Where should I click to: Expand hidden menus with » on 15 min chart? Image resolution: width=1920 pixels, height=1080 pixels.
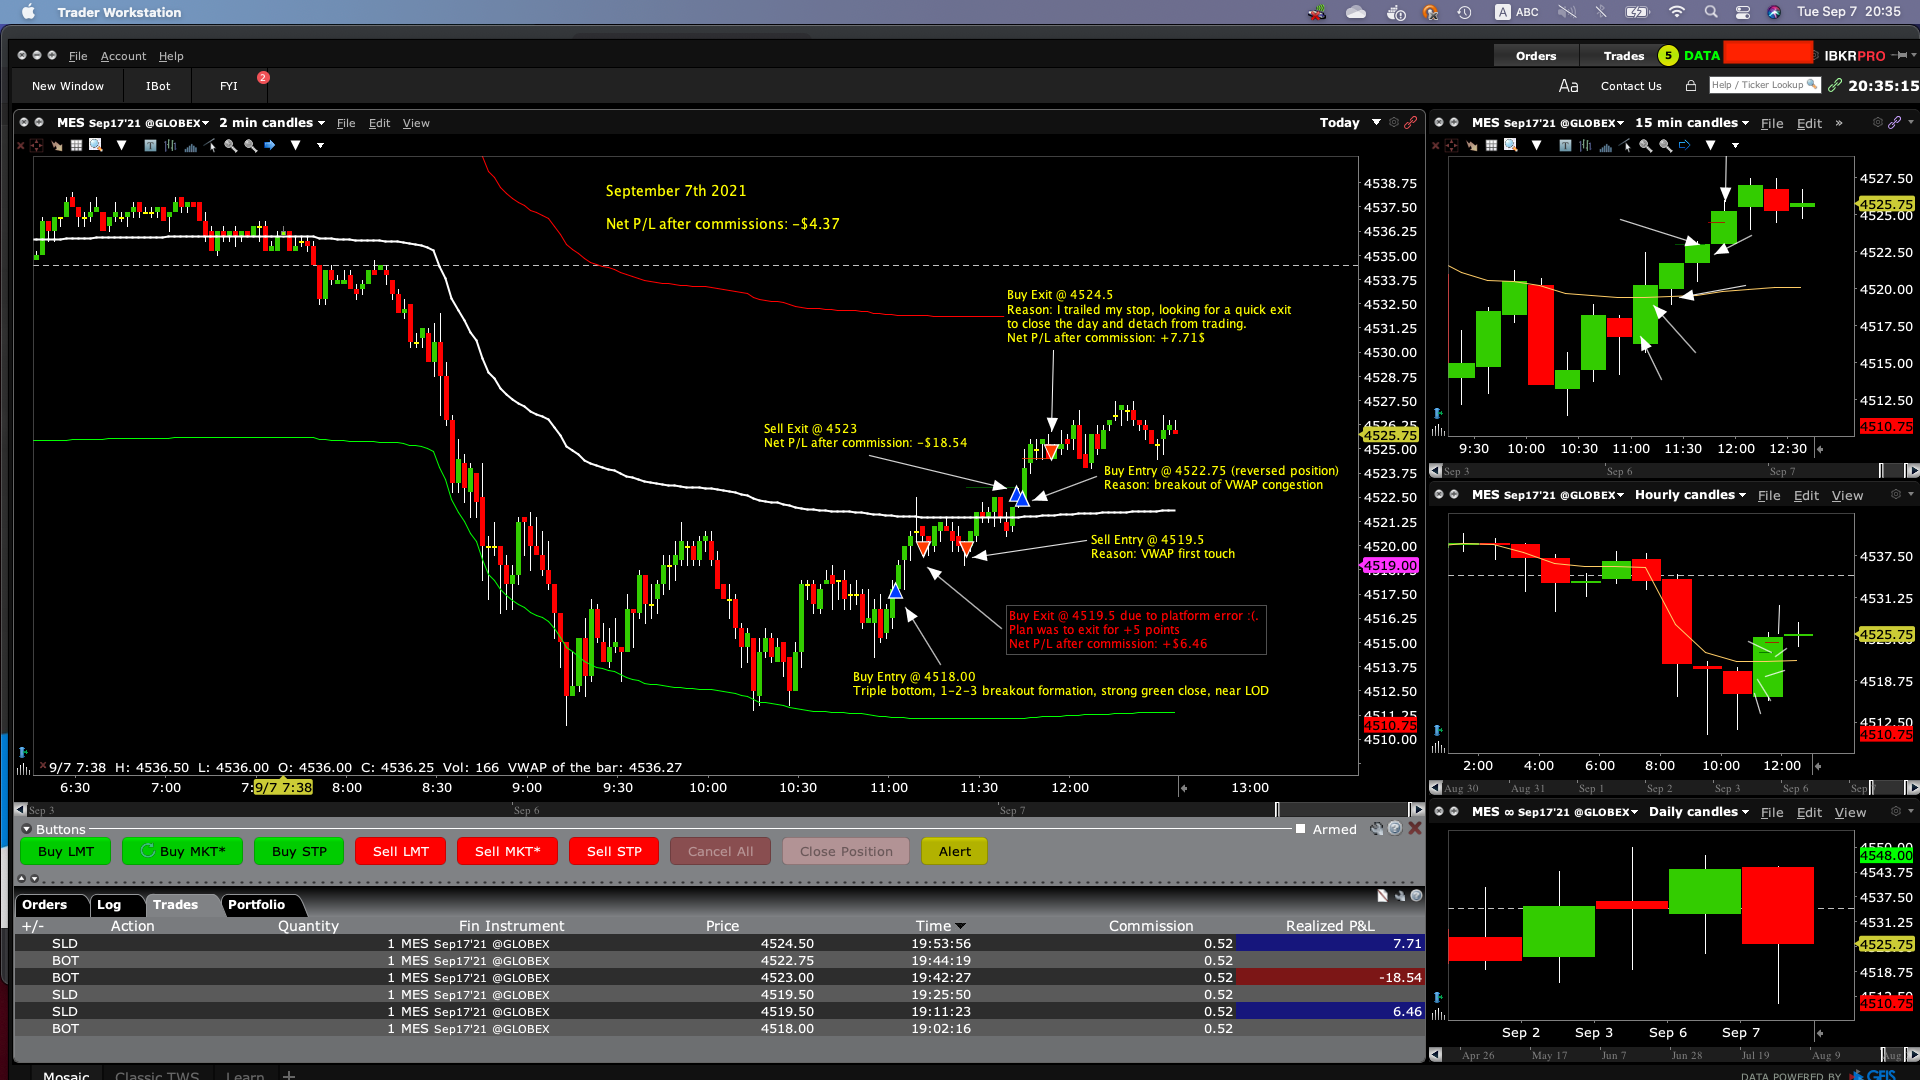[1839, 123]
